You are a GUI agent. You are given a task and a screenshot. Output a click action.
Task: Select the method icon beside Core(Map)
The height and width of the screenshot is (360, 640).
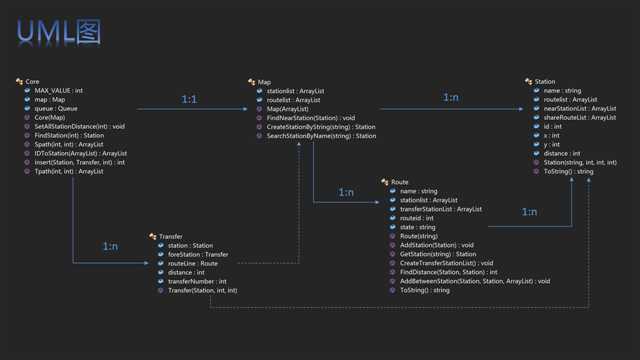click(x=27, y=118)
